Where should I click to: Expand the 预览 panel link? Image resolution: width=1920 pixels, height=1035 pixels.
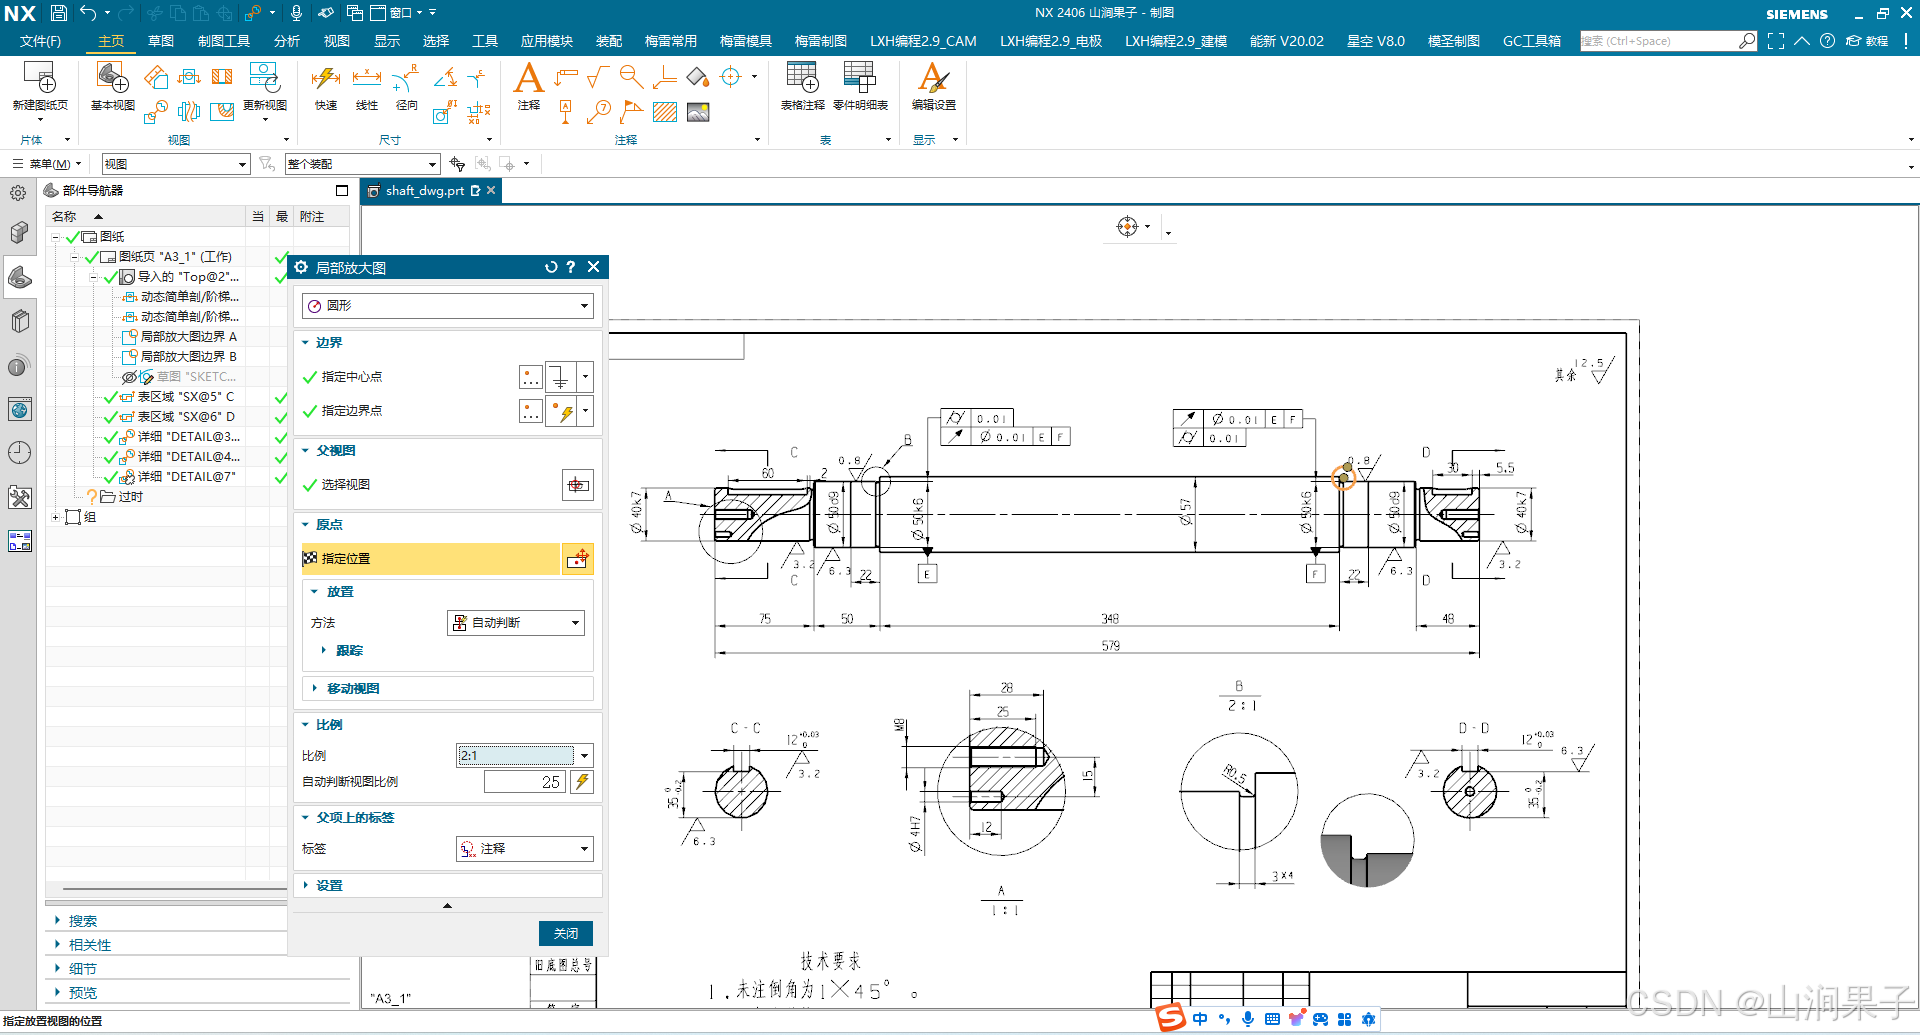[x=82, y=993]
